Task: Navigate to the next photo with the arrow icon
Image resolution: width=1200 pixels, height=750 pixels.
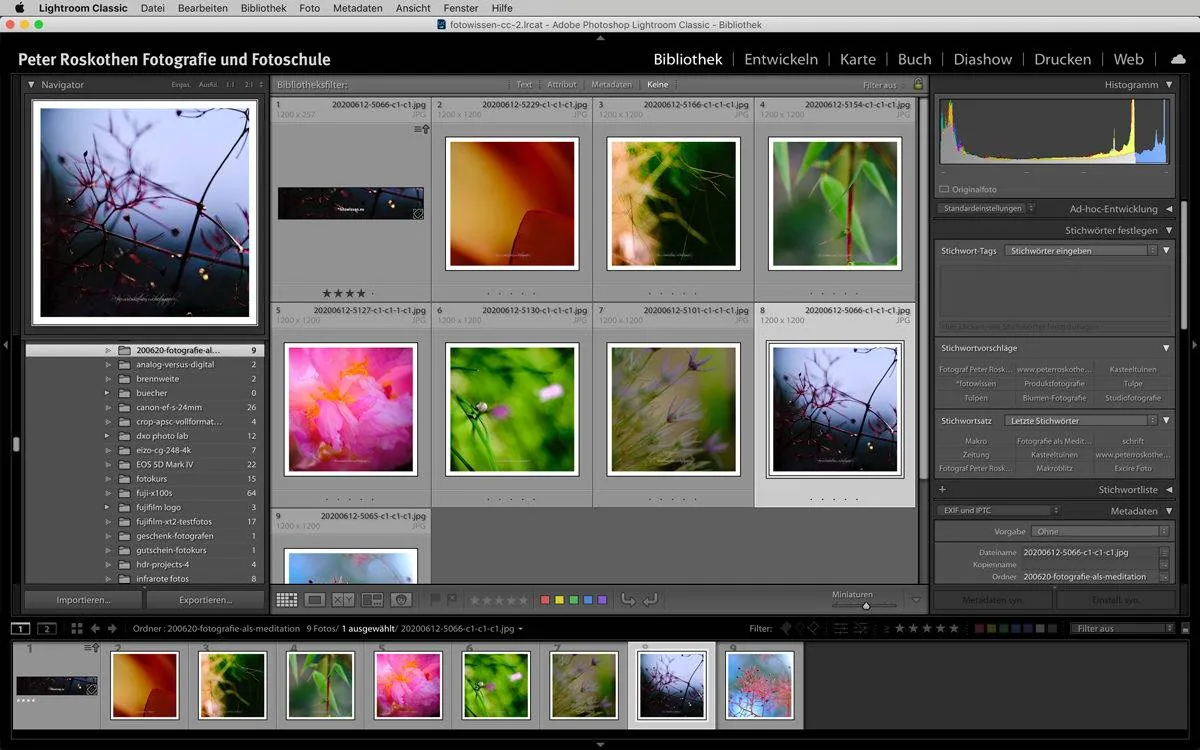Action: [113, 628]
